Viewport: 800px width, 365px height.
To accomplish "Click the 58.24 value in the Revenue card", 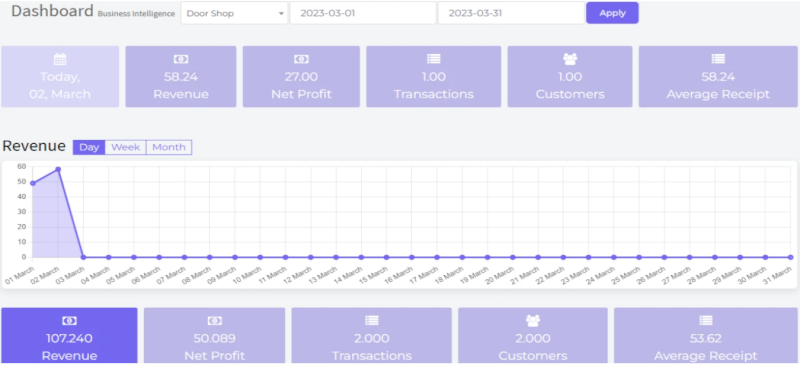I will [181, 77].
